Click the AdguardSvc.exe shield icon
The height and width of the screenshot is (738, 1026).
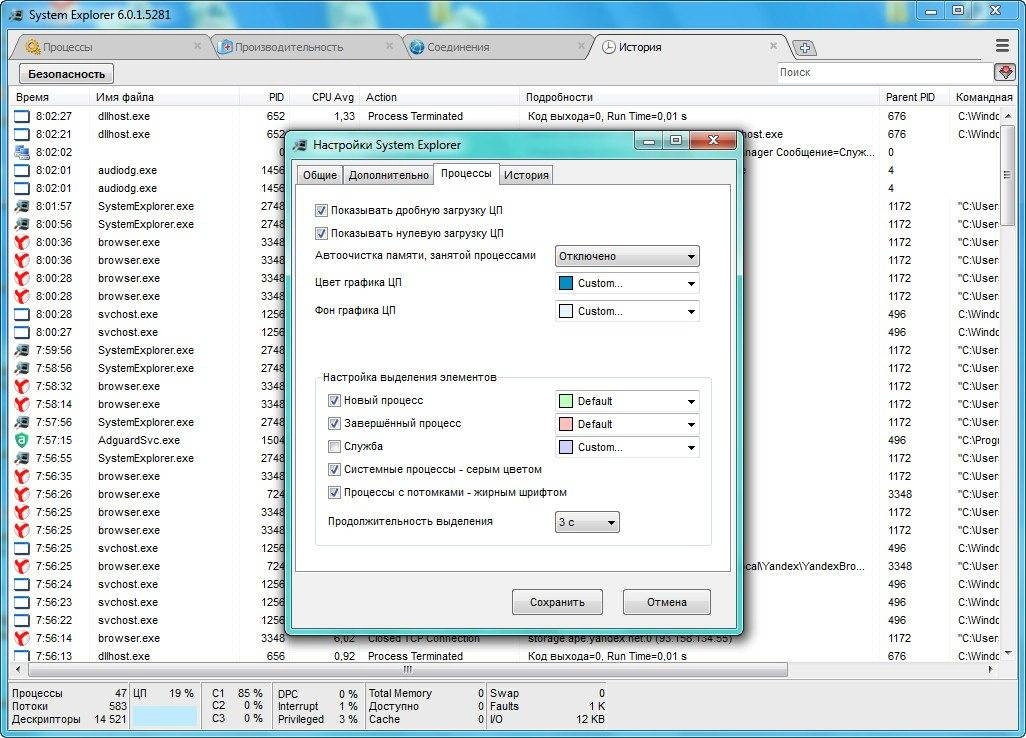(x=22, y=440)
